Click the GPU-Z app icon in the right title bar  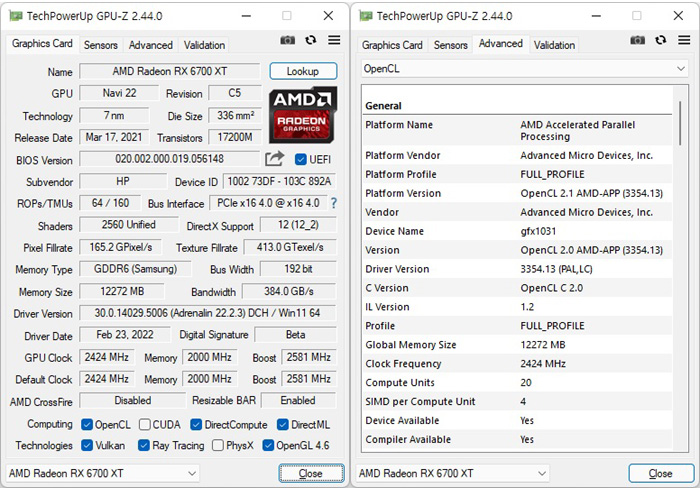tap(366, 16)
